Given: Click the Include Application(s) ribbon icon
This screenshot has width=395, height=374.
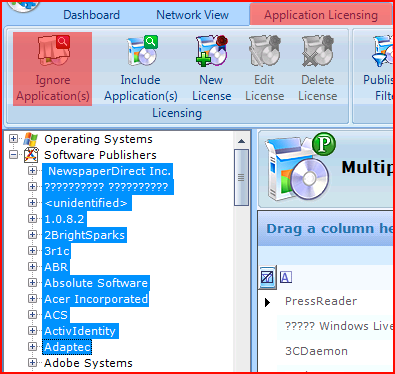Looking at the screenshot, I should (142, 51).
